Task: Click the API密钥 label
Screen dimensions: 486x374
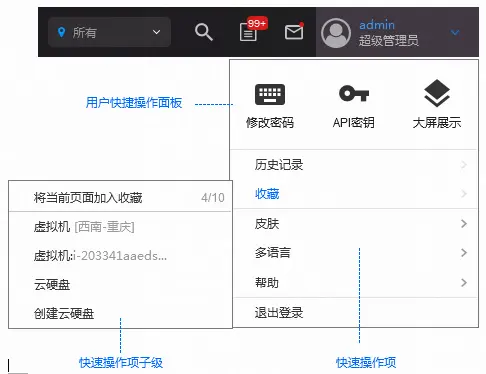Action: point(353,123)
